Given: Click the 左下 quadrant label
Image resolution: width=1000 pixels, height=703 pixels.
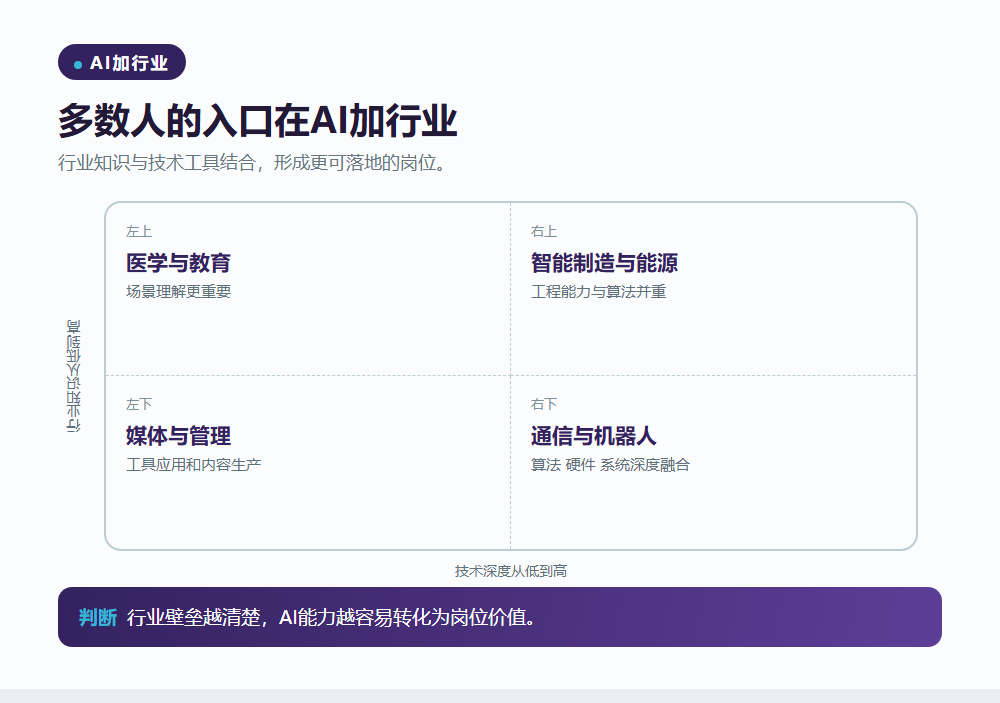Looking at the screenshot, I should tap(139, 404).
